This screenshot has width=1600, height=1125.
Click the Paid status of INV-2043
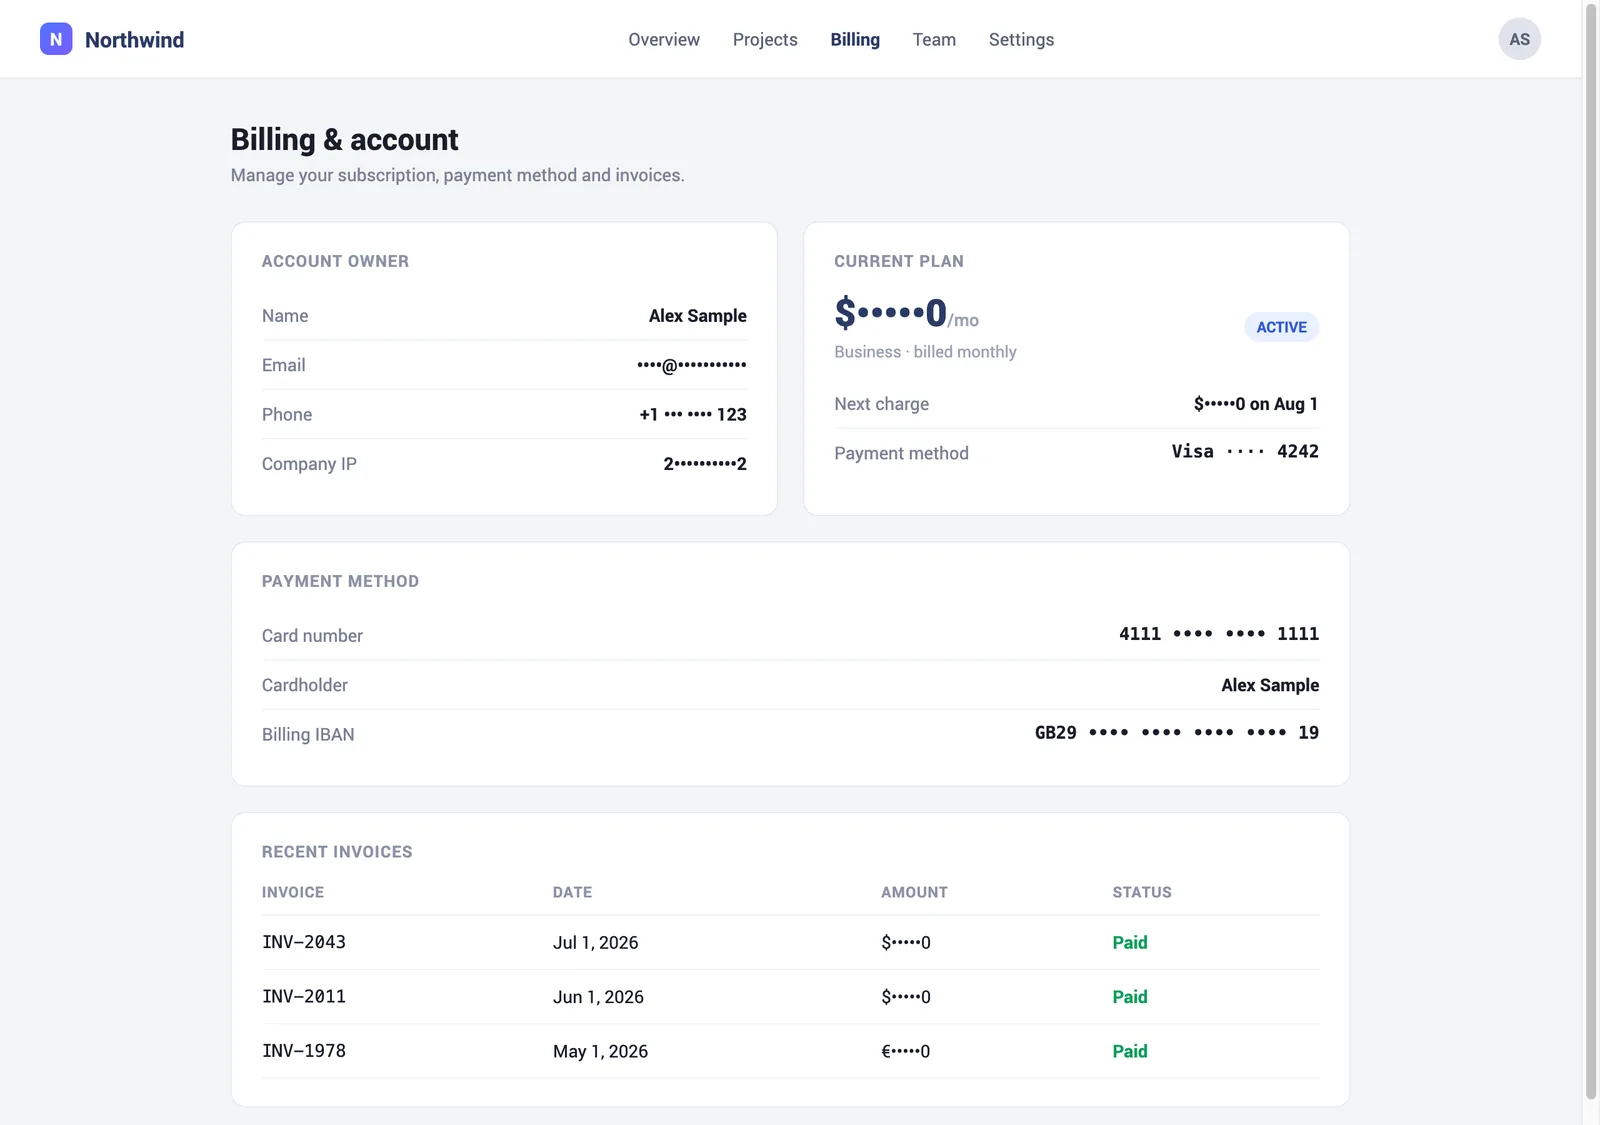(x=1130, y=943)
